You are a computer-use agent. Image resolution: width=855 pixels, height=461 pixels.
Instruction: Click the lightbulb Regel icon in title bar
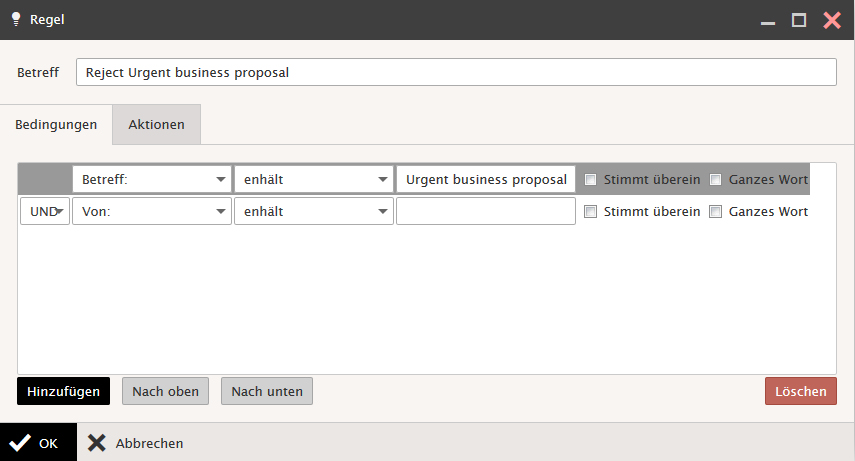pyautogui.click(x=16, y=19)
